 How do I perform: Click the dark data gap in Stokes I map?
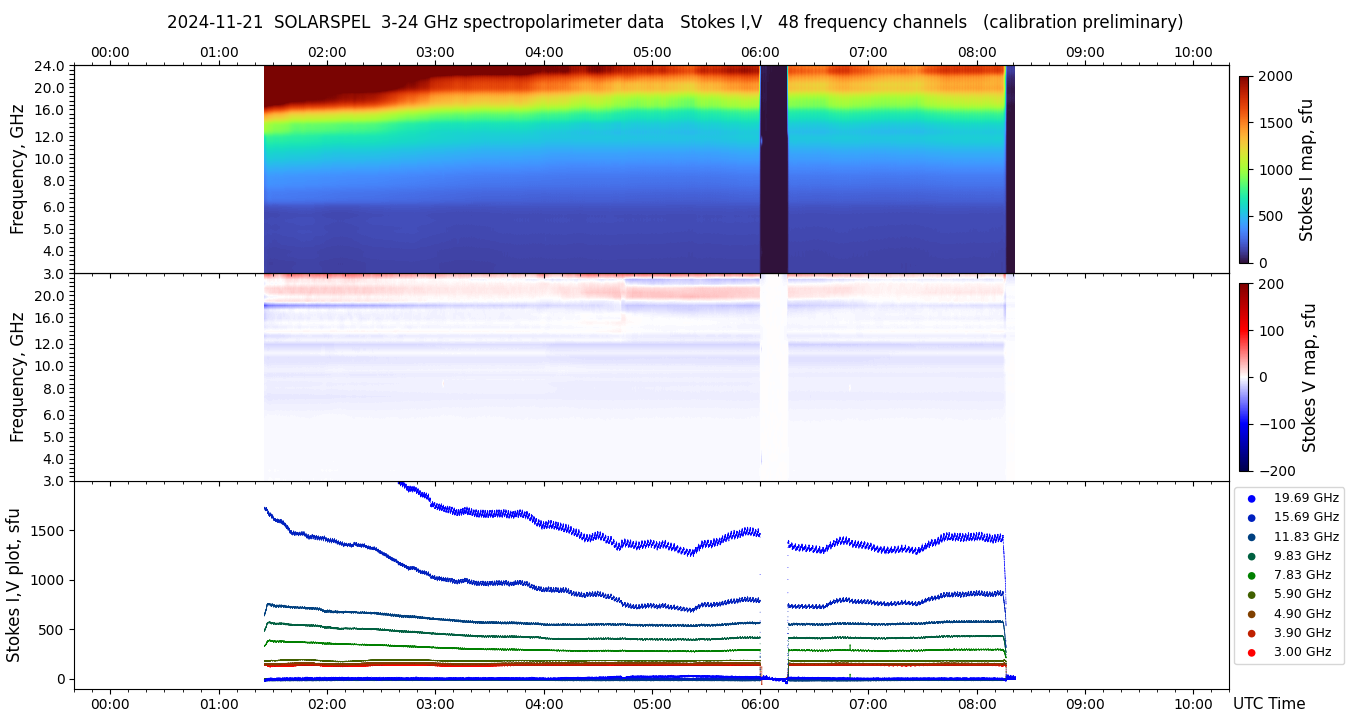(773, 169)
